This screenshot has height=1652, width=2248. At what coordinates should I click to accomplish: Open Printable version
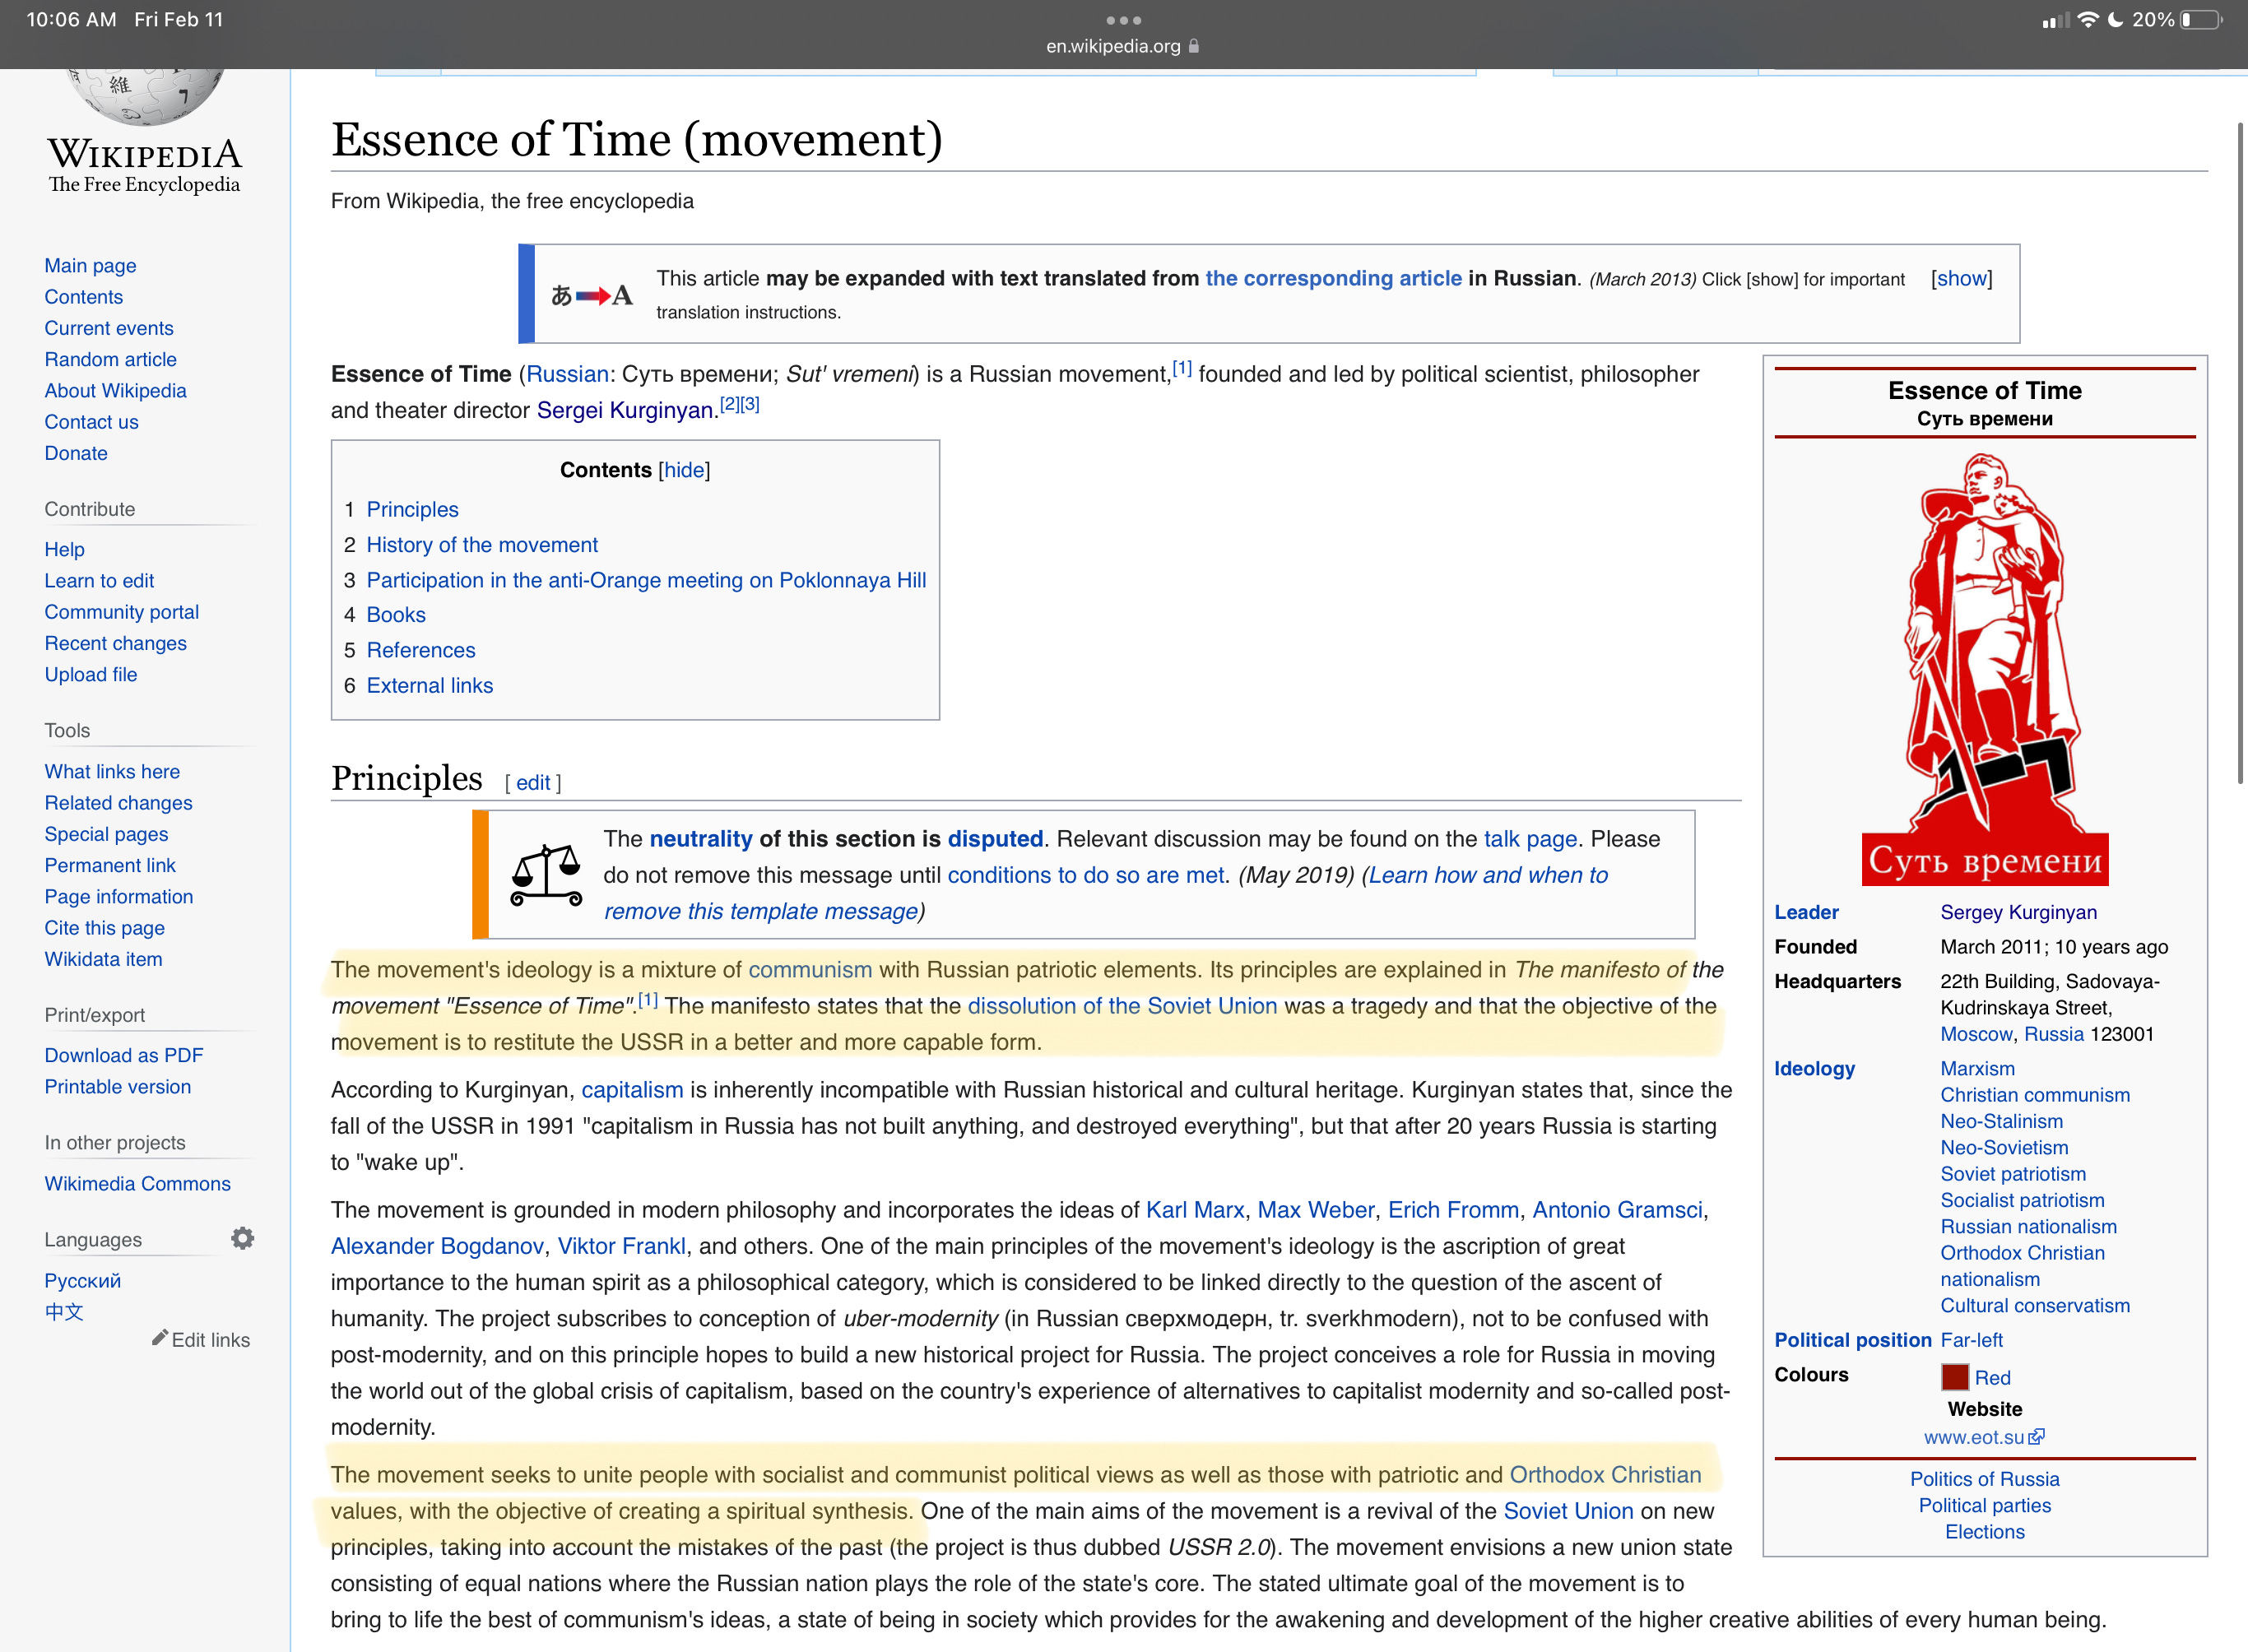point(118,1087)
